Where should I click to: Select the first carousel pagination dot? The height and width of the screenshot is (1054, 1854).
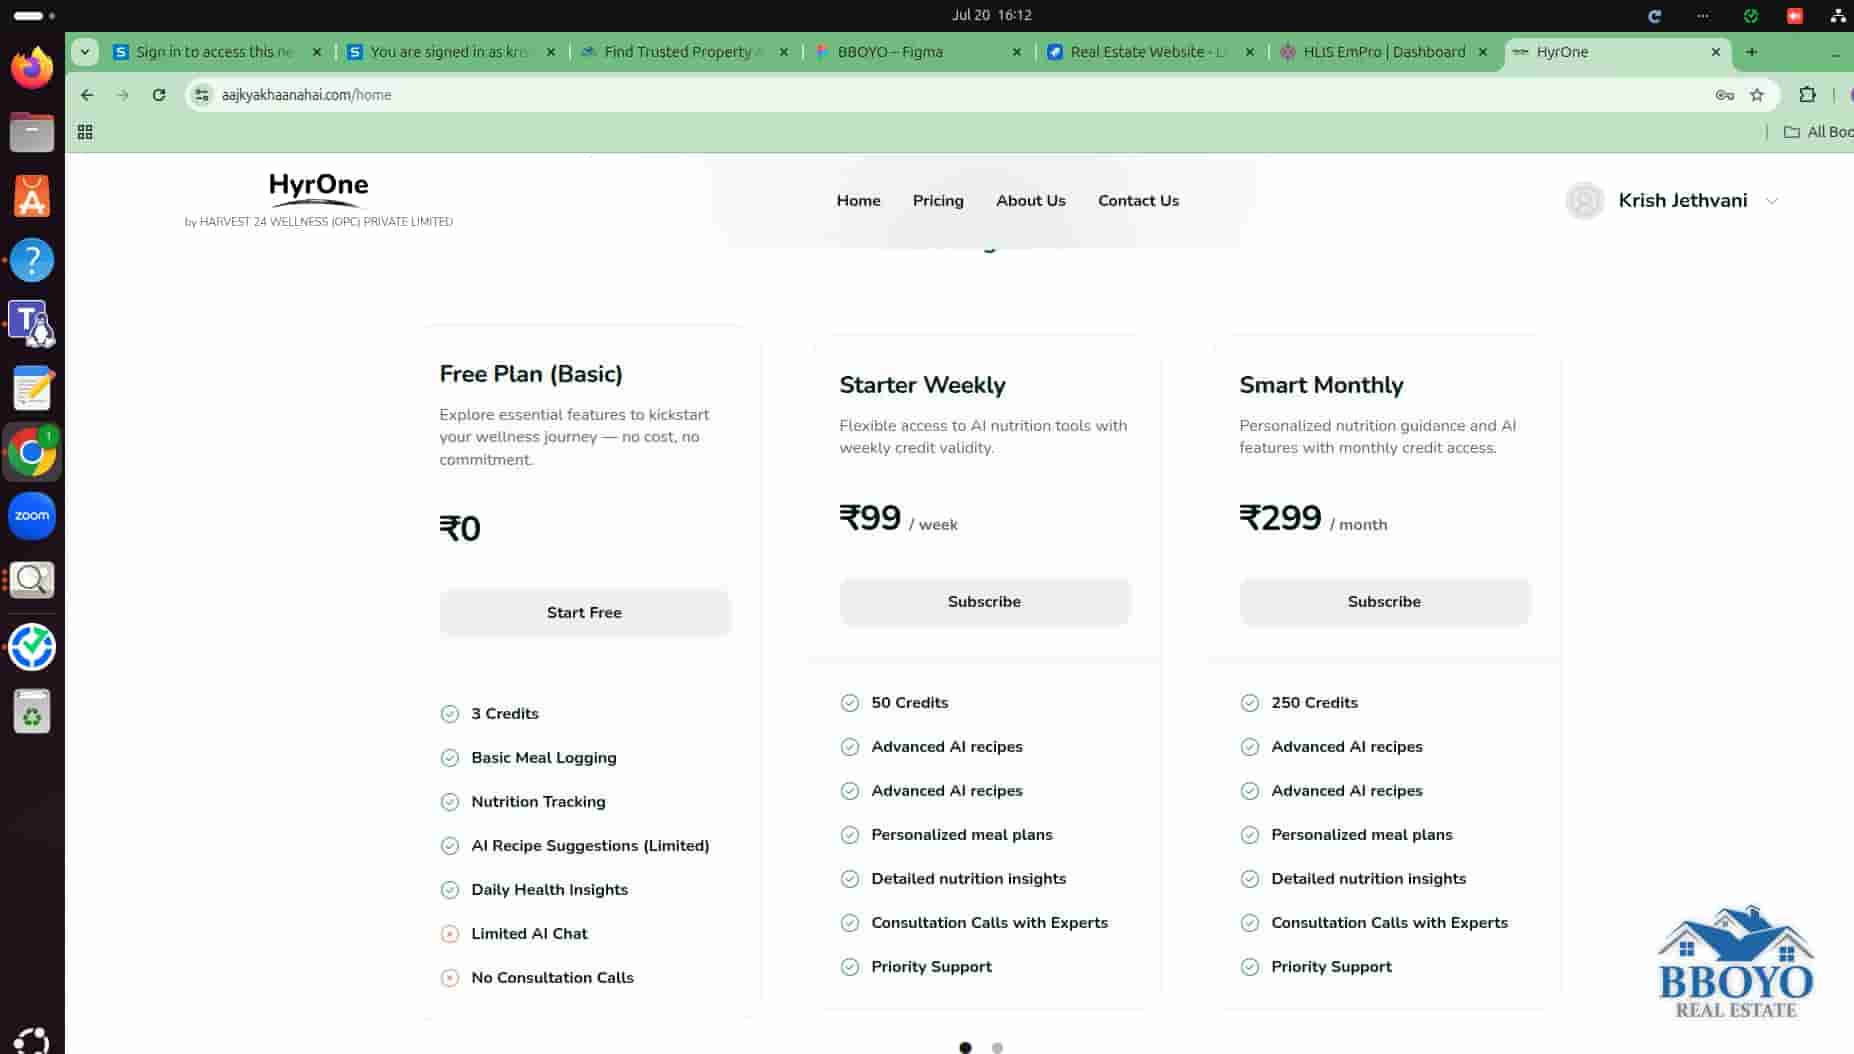[x=965, y=1047]
